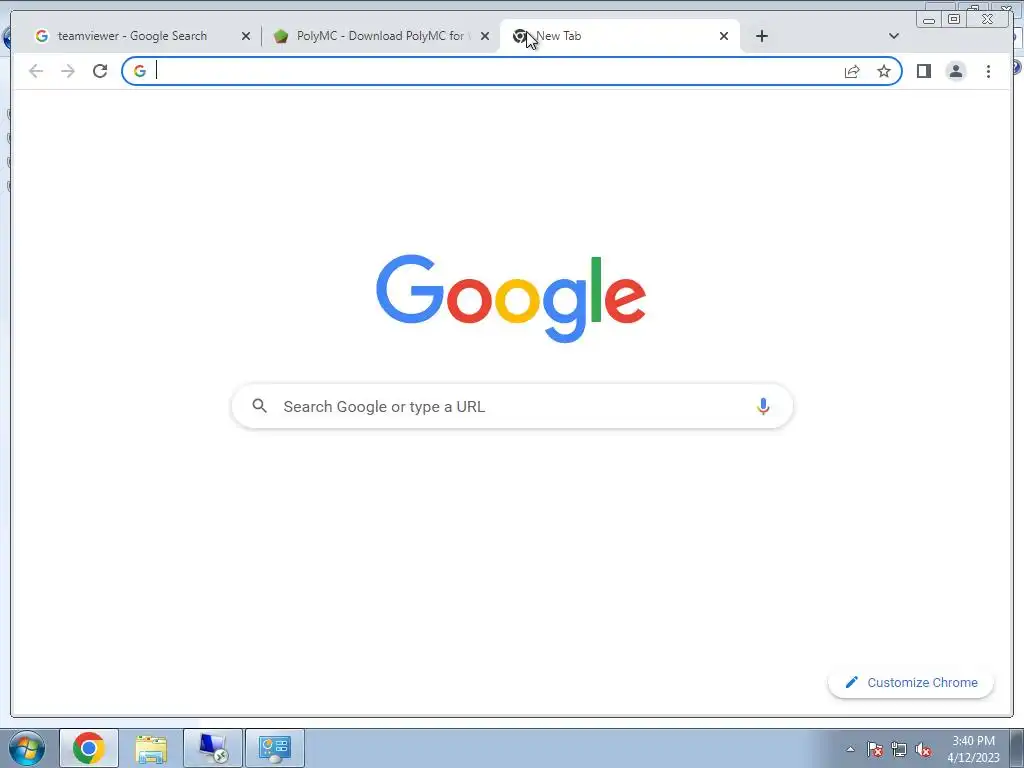Share this page via share icon

[x=852, y=71]
